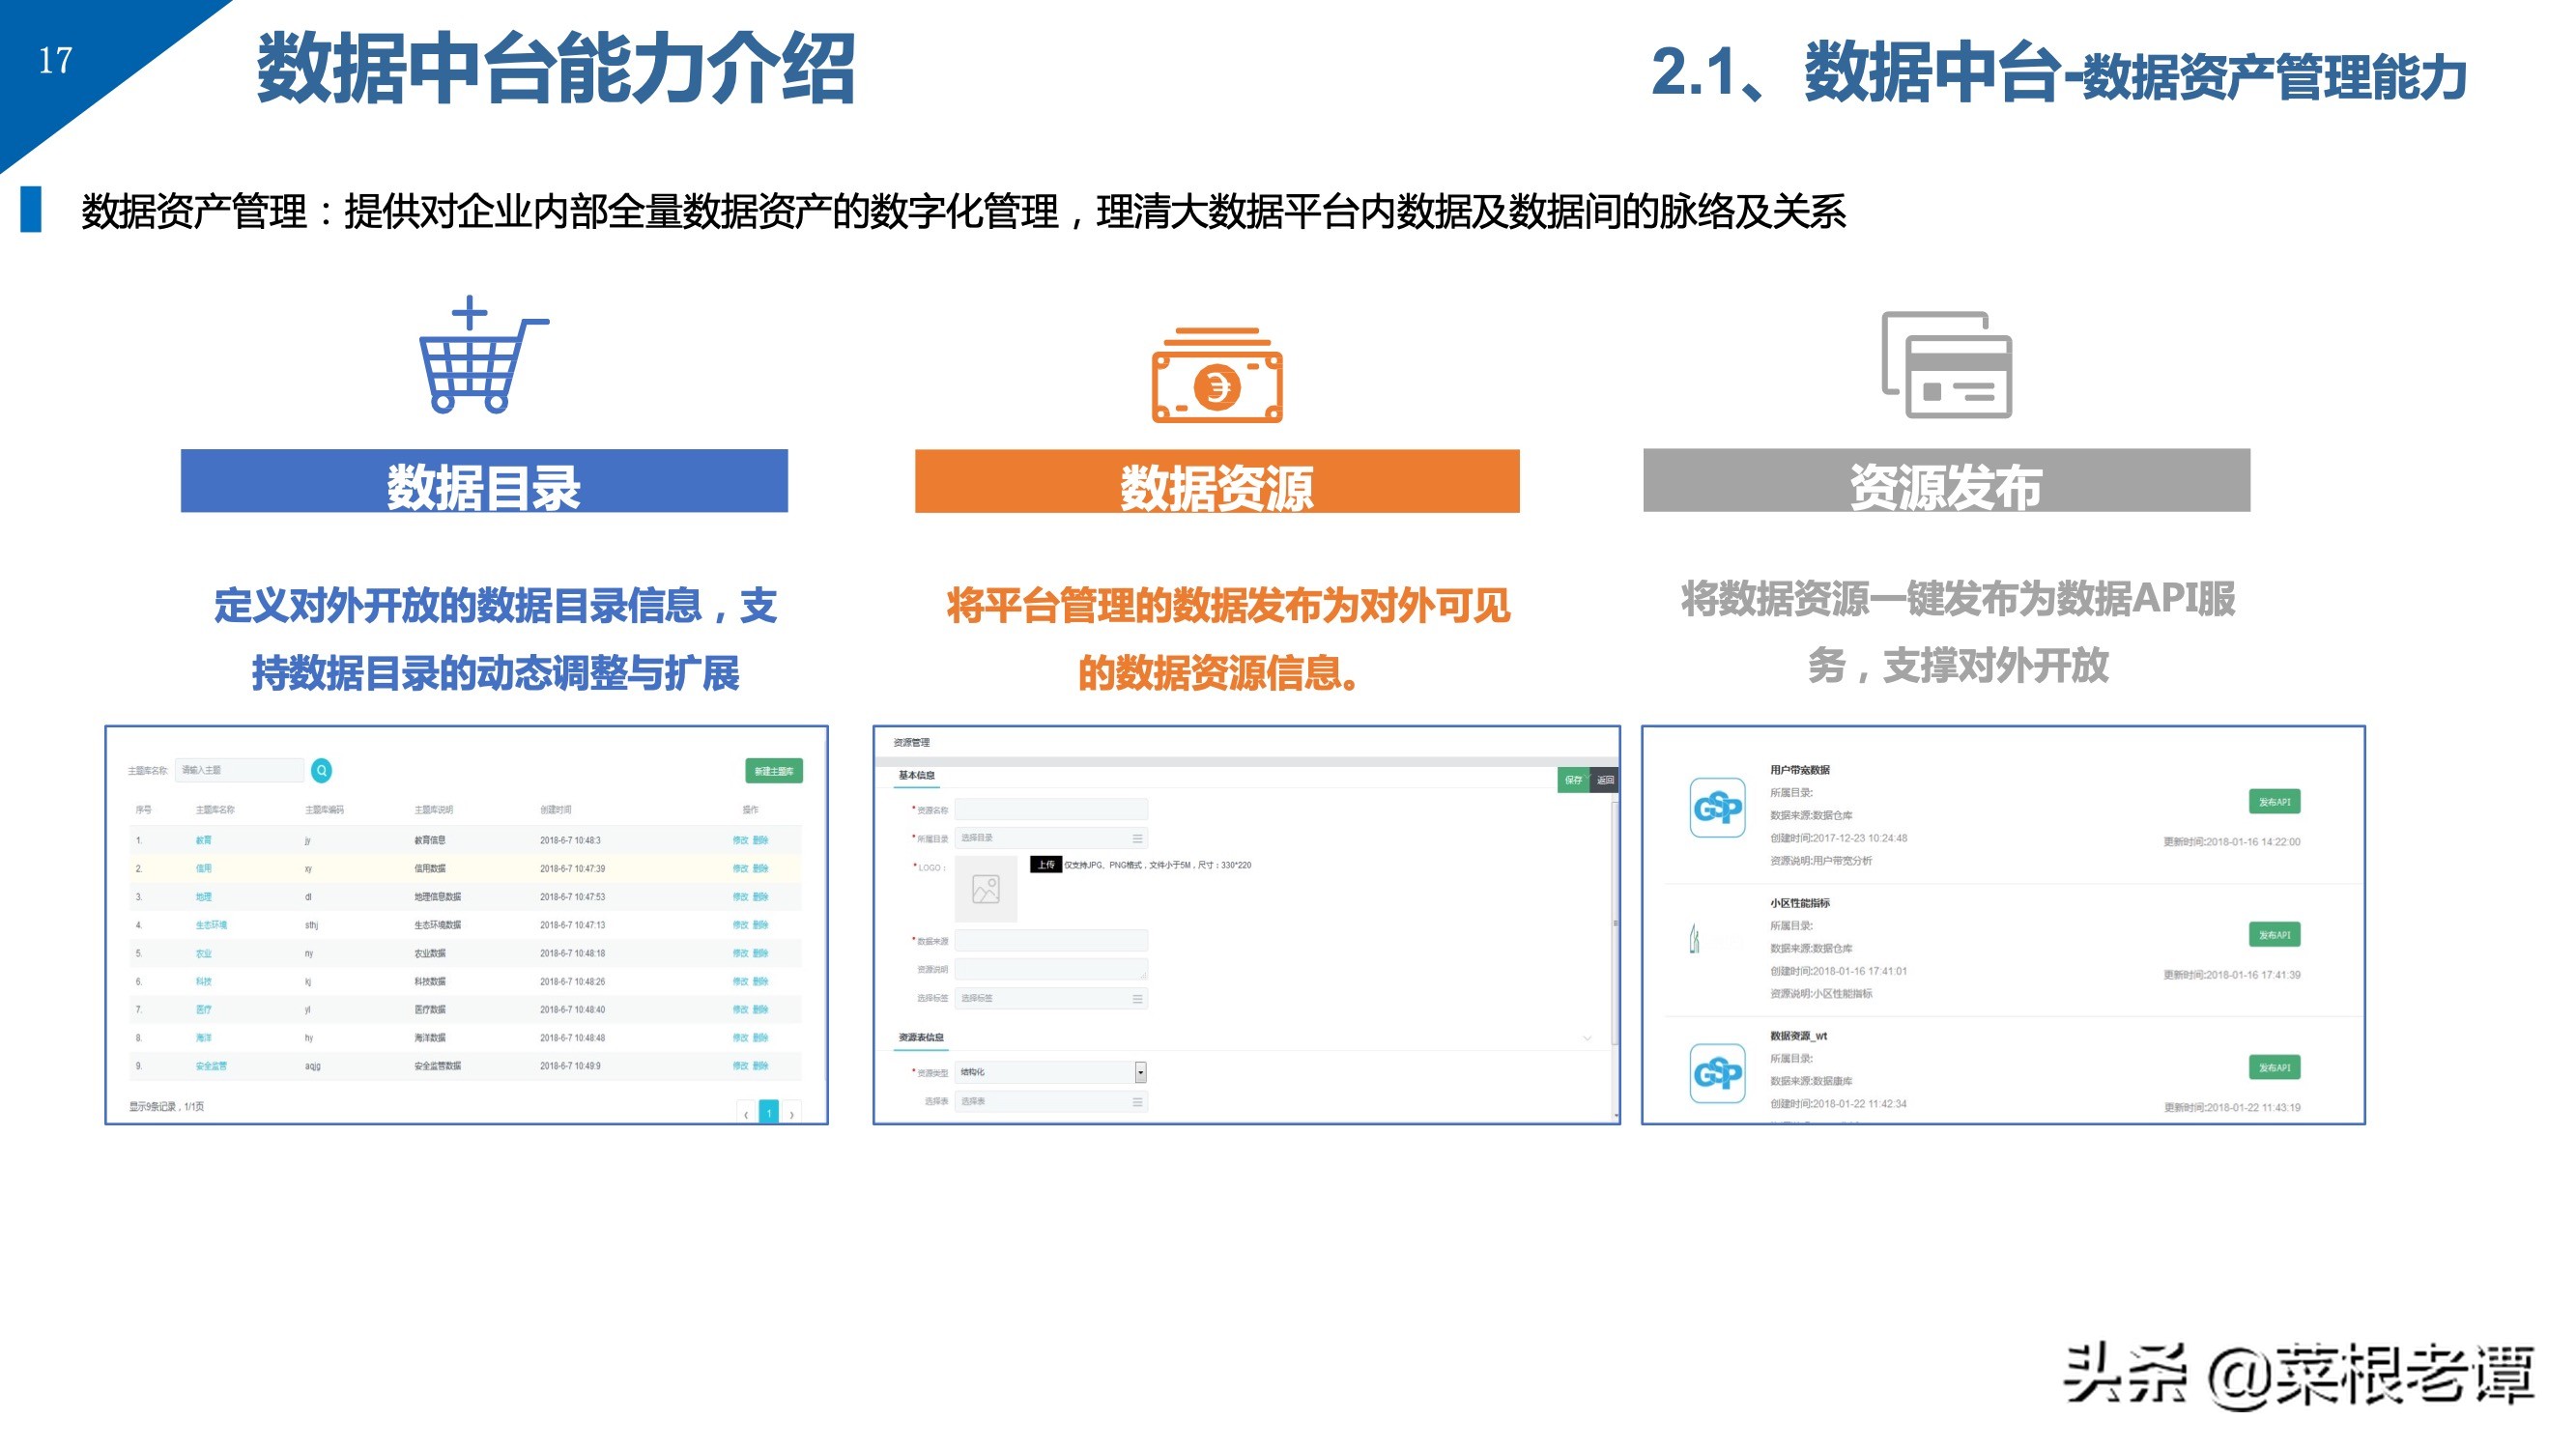Open the 资源类型 结构化 dropdown

(1140, 1072)
